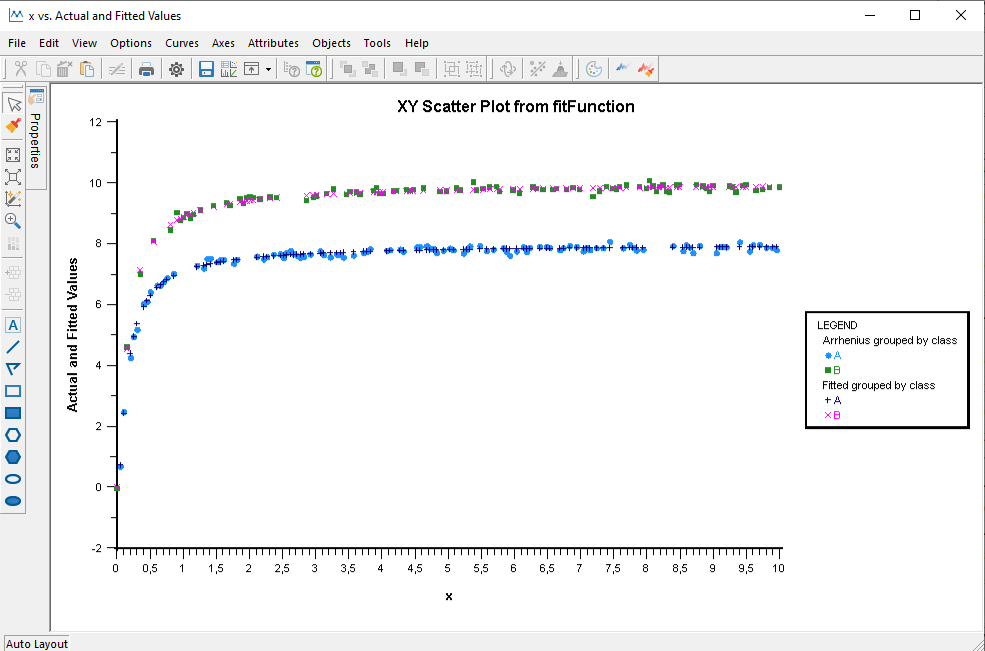Select the outlined rectangle tool
Image resolution: width=985 pixels, height=651 pixels.
[x=13, y=391]
